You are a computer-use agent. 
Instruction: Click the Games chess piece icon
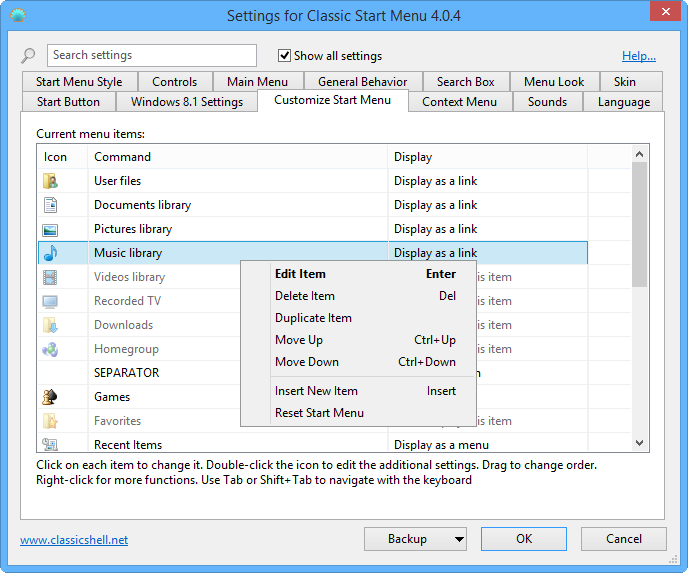pos(50,397)
